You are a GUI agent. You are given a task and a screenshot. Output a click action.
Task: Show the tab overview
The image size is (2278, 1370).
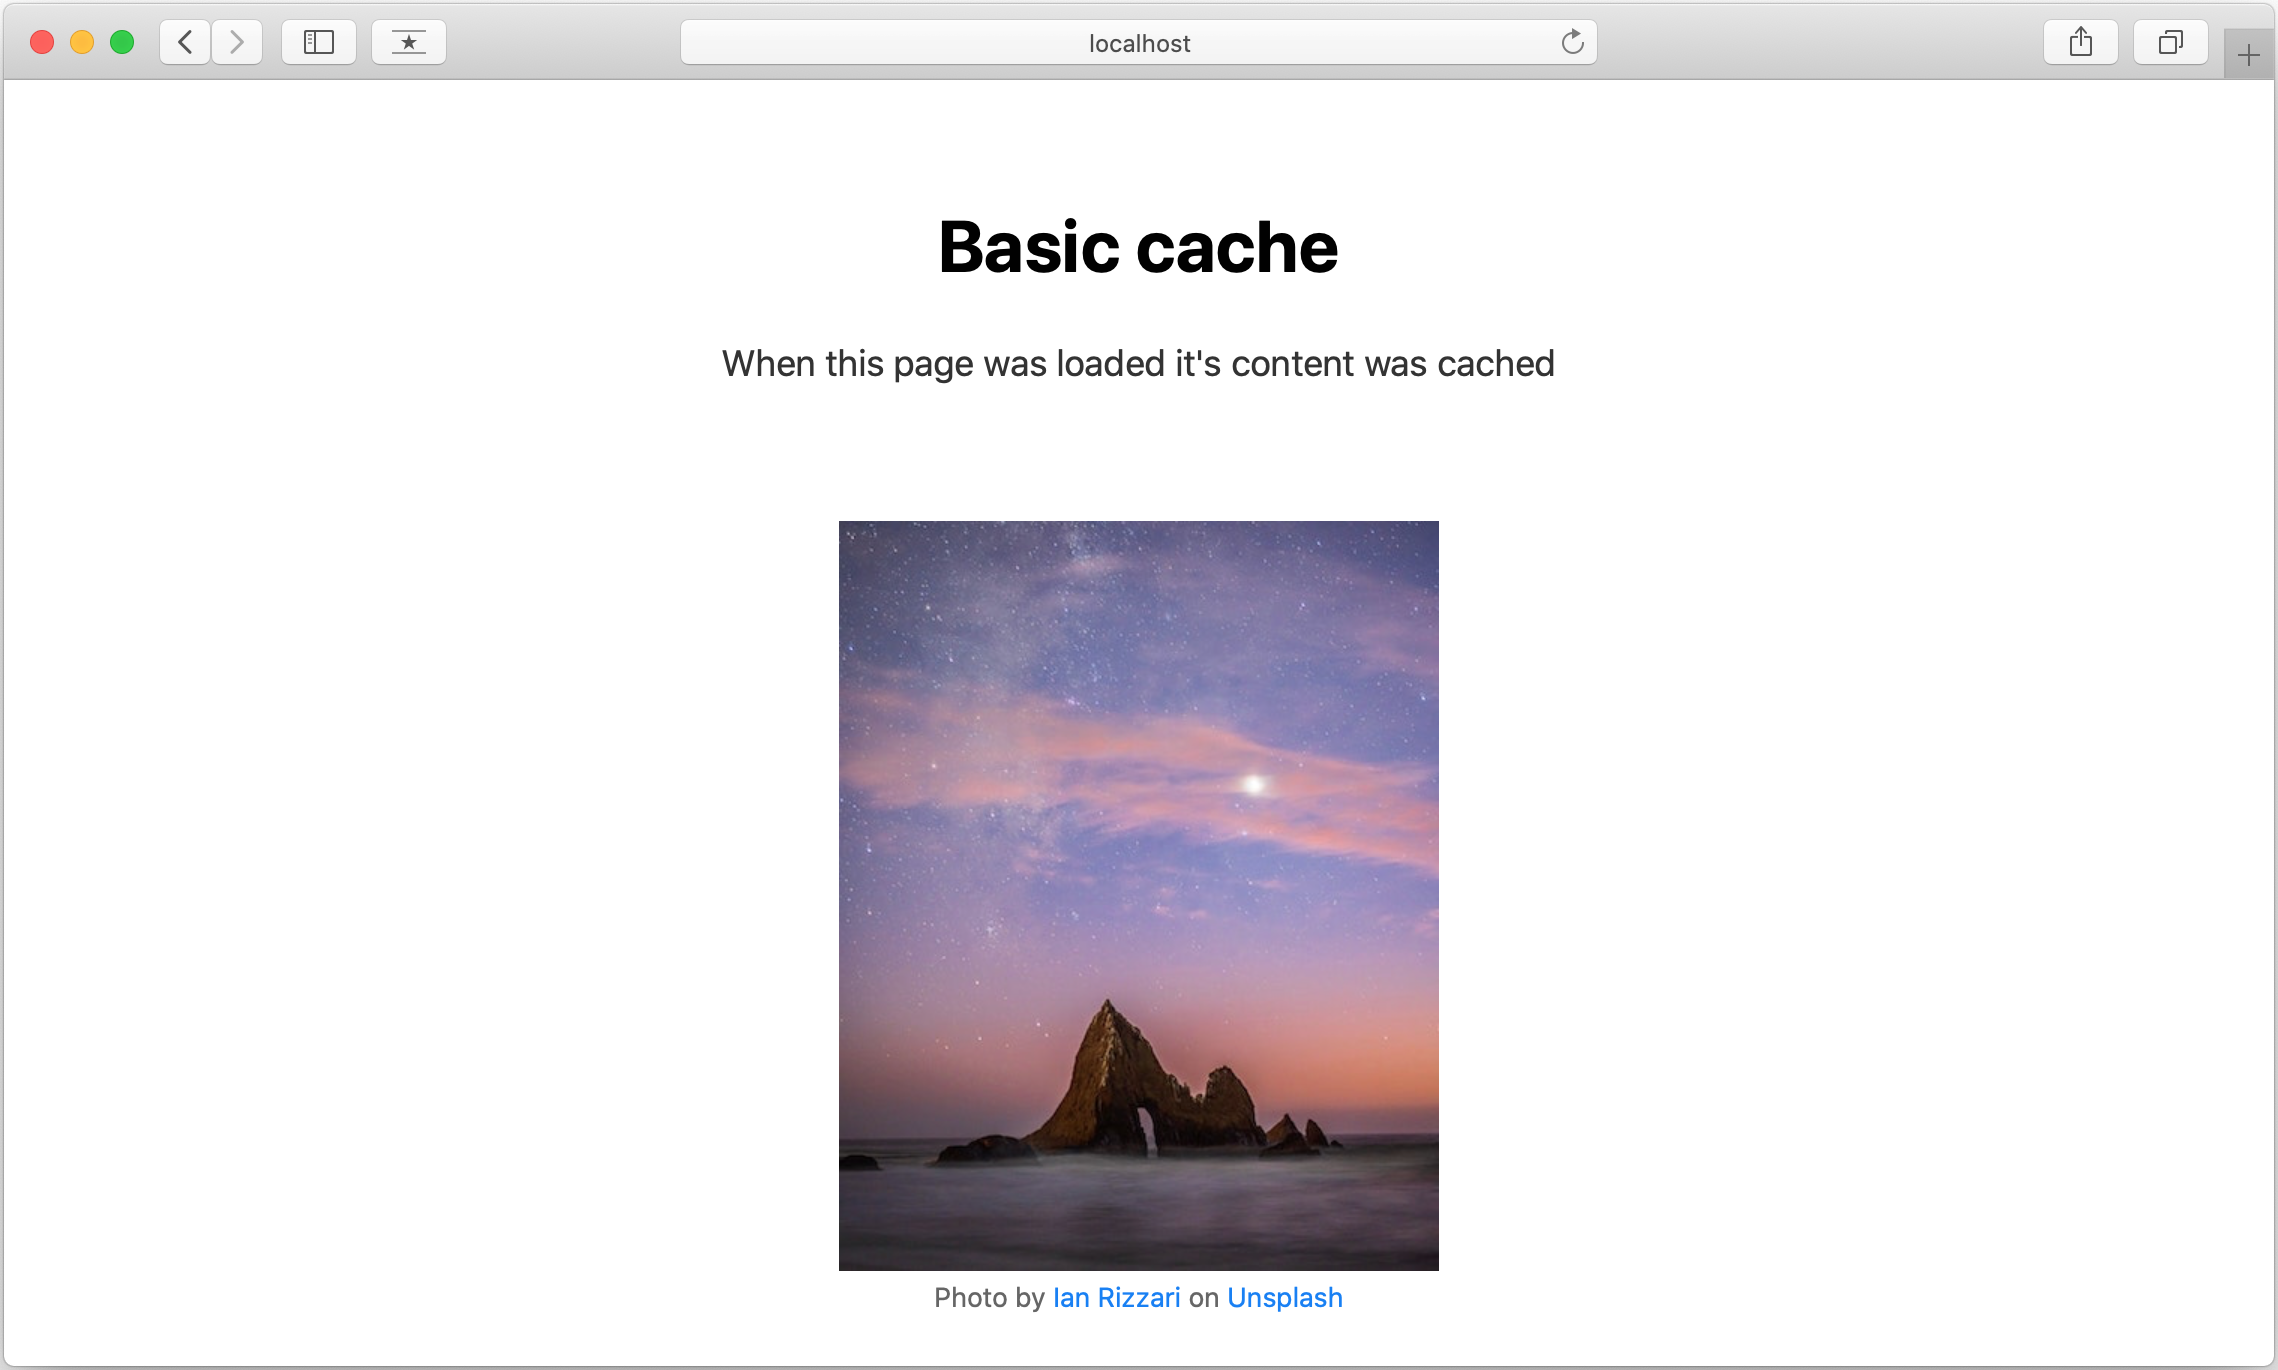click(2169, 42)
